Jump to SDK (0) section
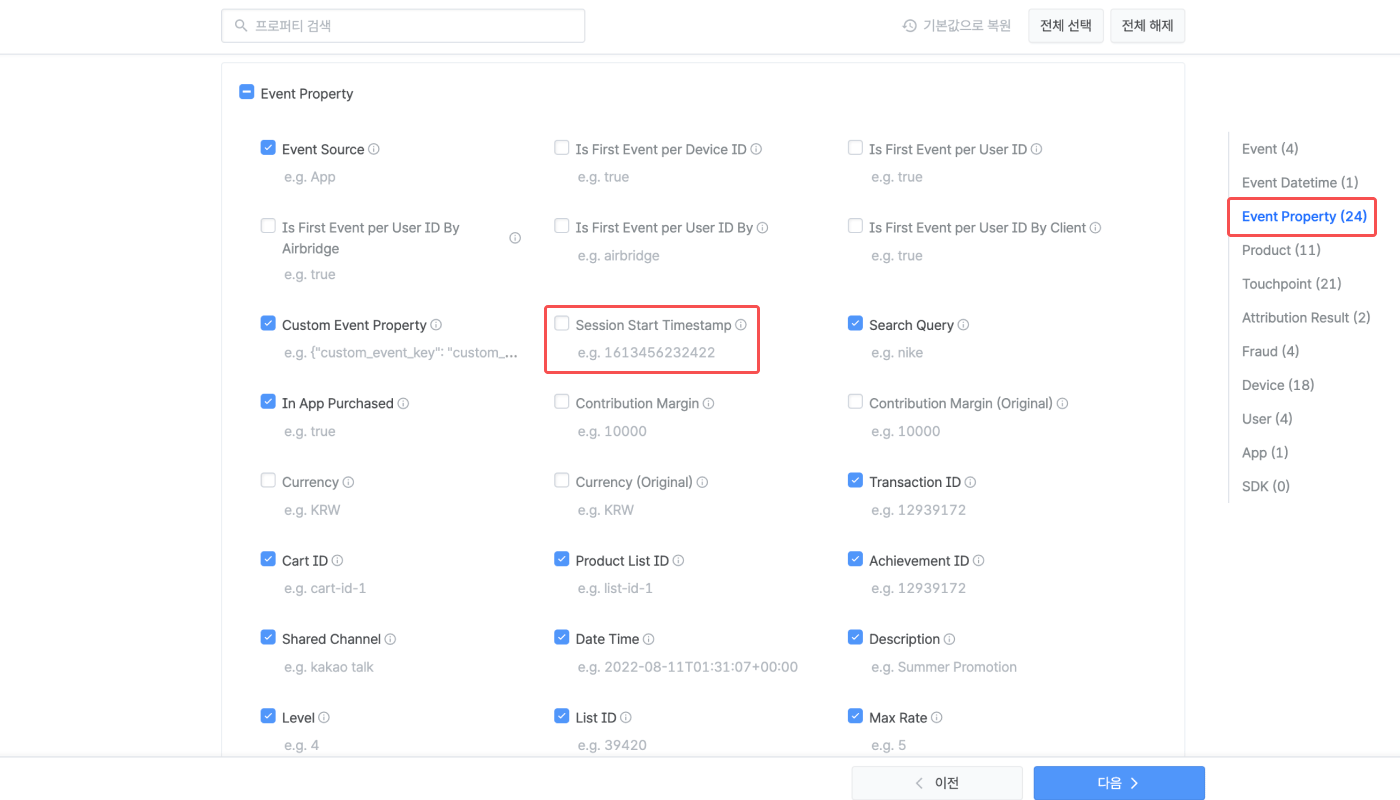 coord(1266,486)
